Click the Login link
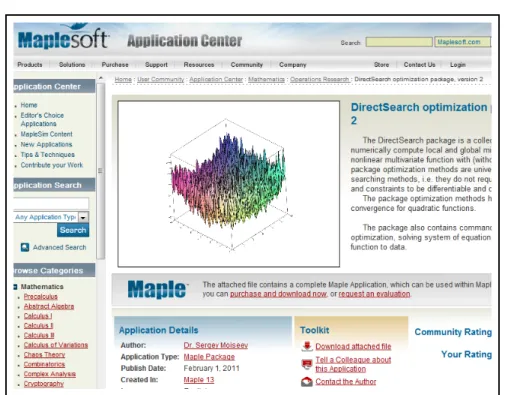 (458, 65)
